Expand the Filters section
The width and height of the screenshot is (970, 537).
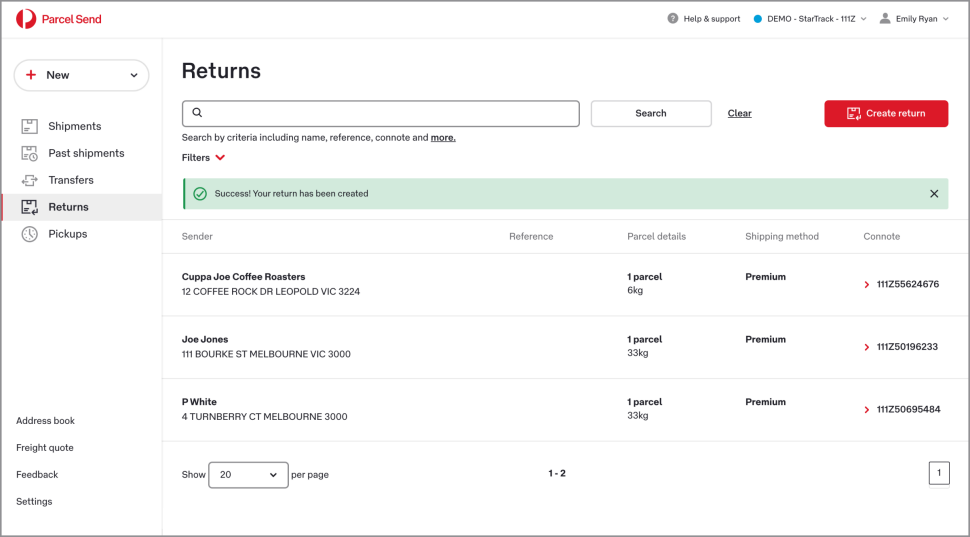[x=204, y=158]
